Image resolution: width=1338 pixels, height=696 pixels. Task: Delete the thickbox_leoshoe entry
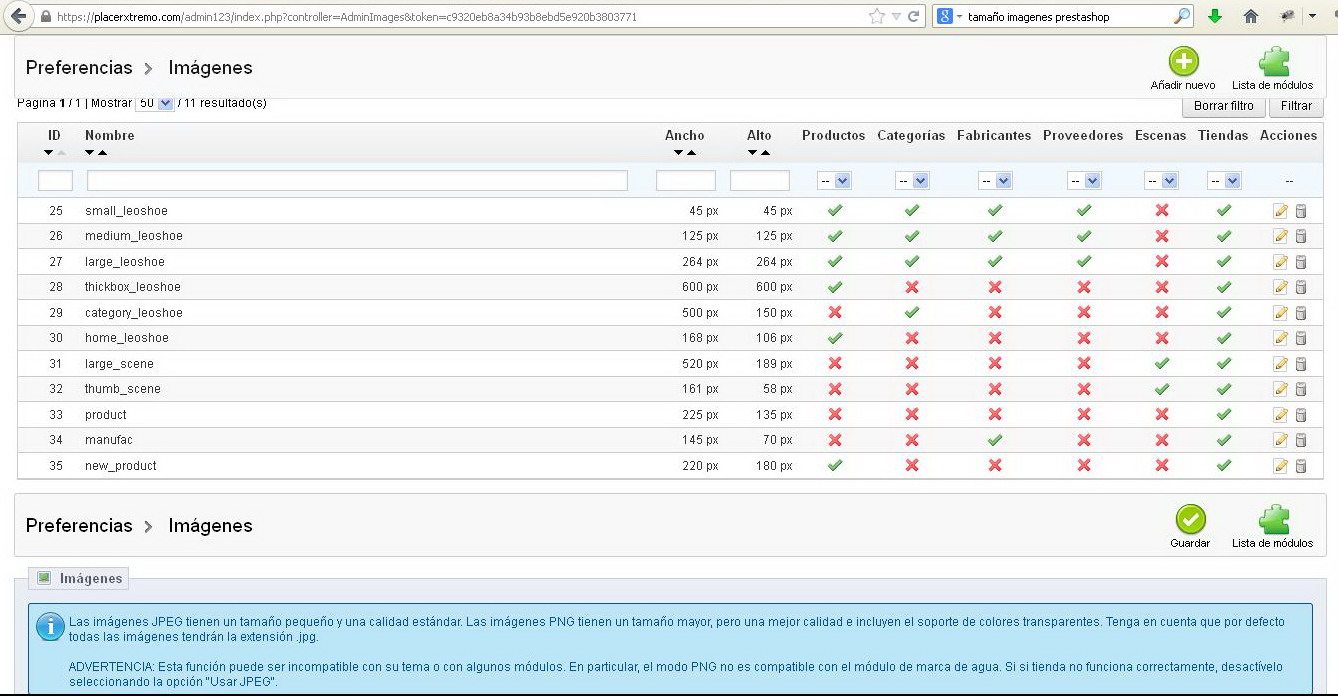coord(1301,287)
